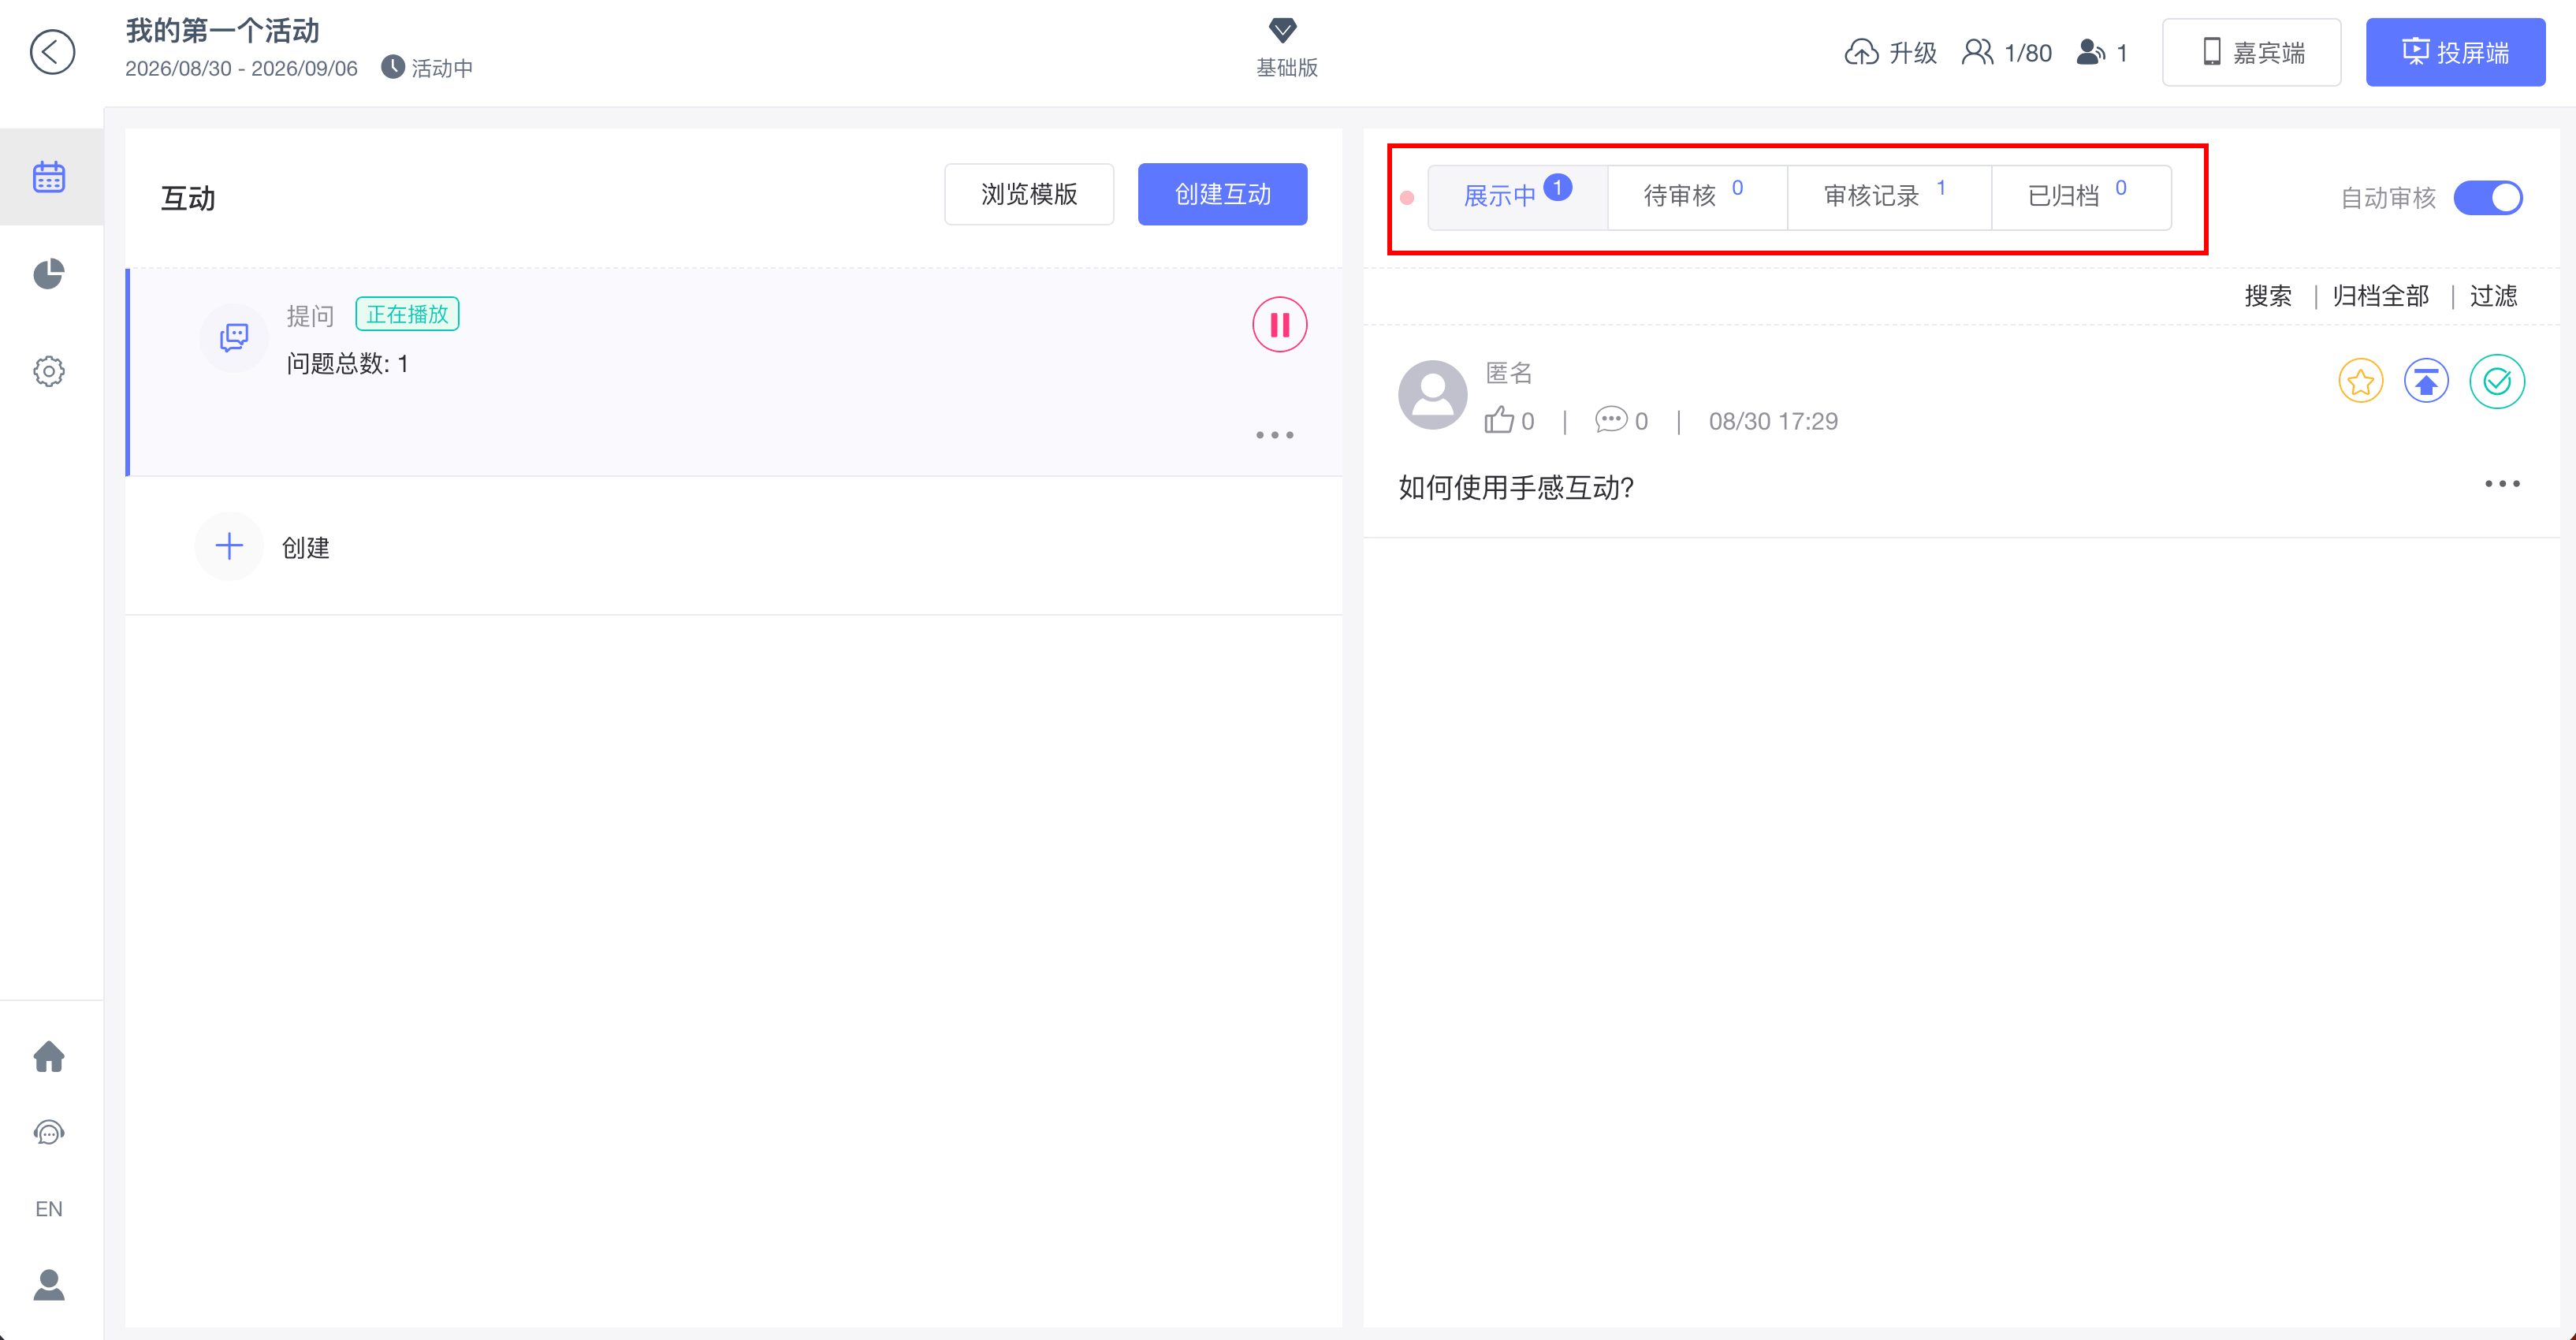Go back with the circular arrow icon
The width and height of the screenshot is (2576, 1340).
(52, 52)
